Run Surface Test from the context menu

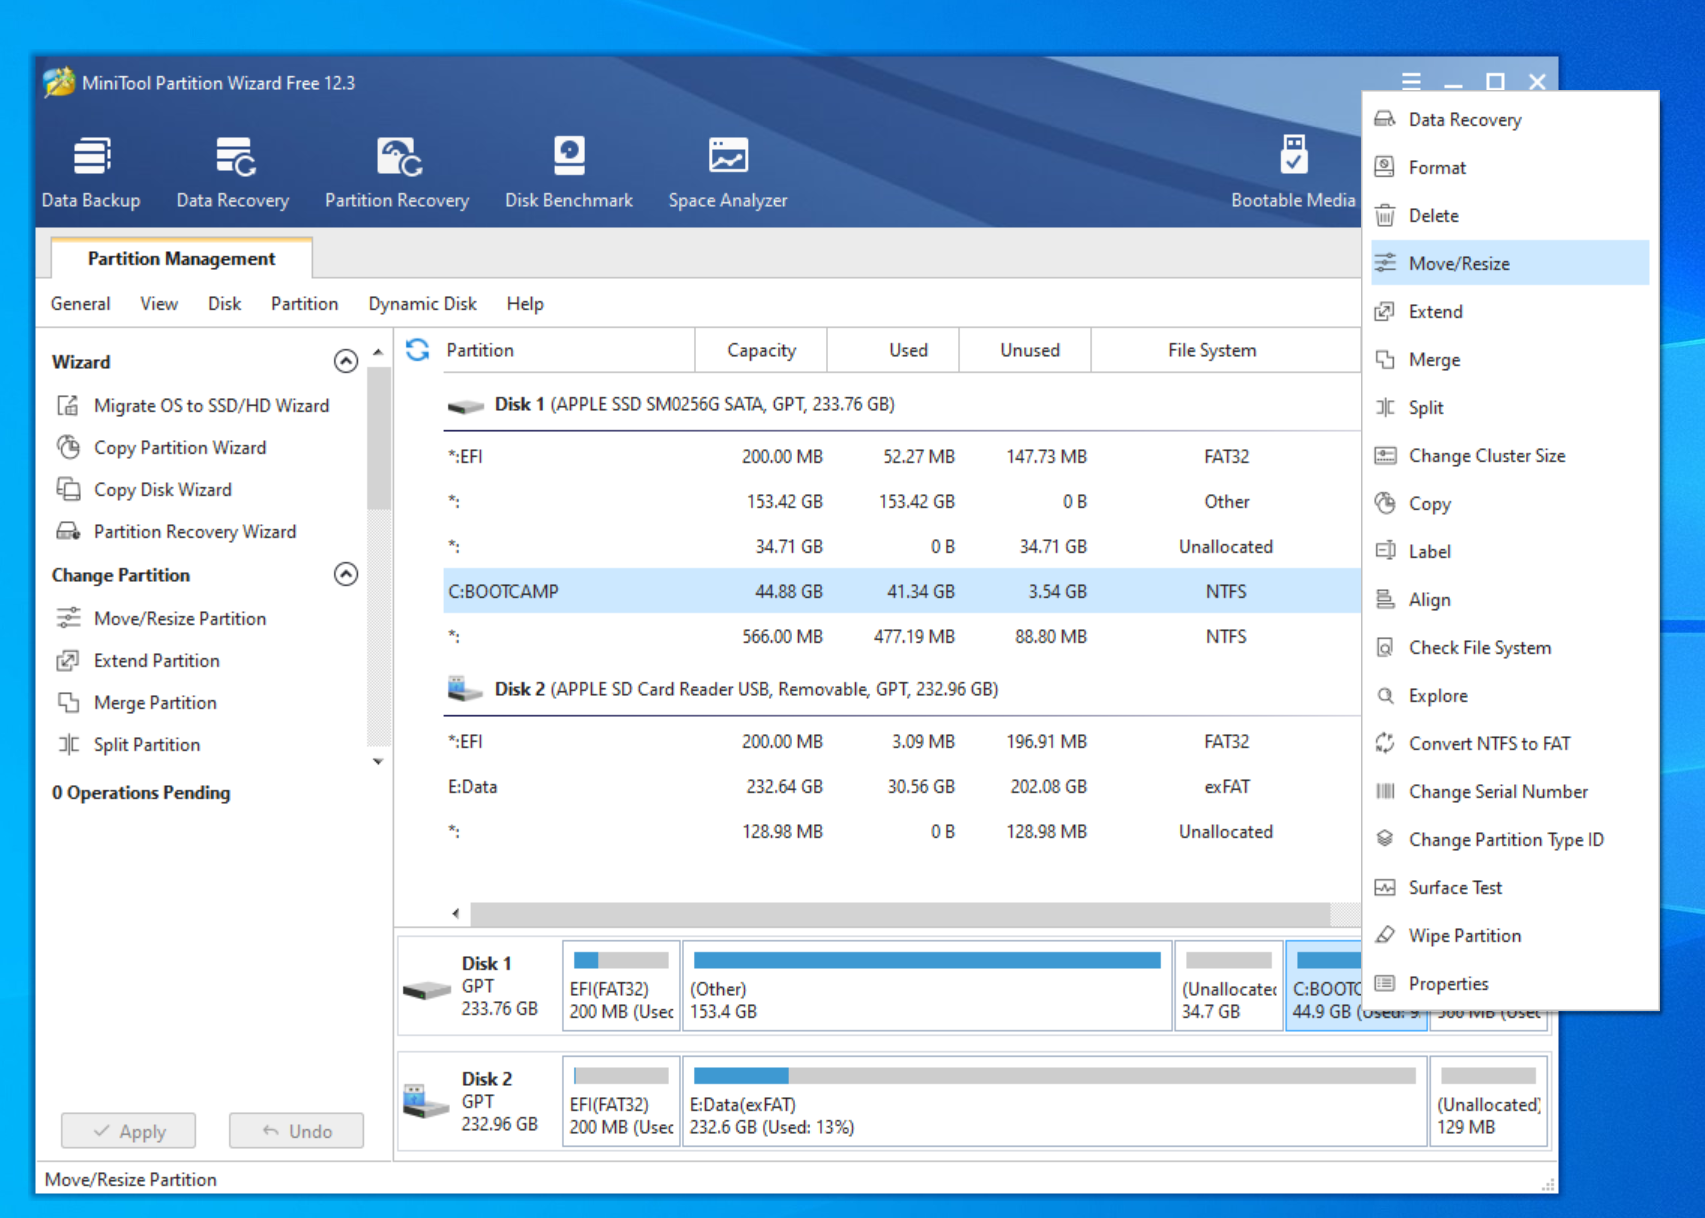click(x=1510, y=888)
